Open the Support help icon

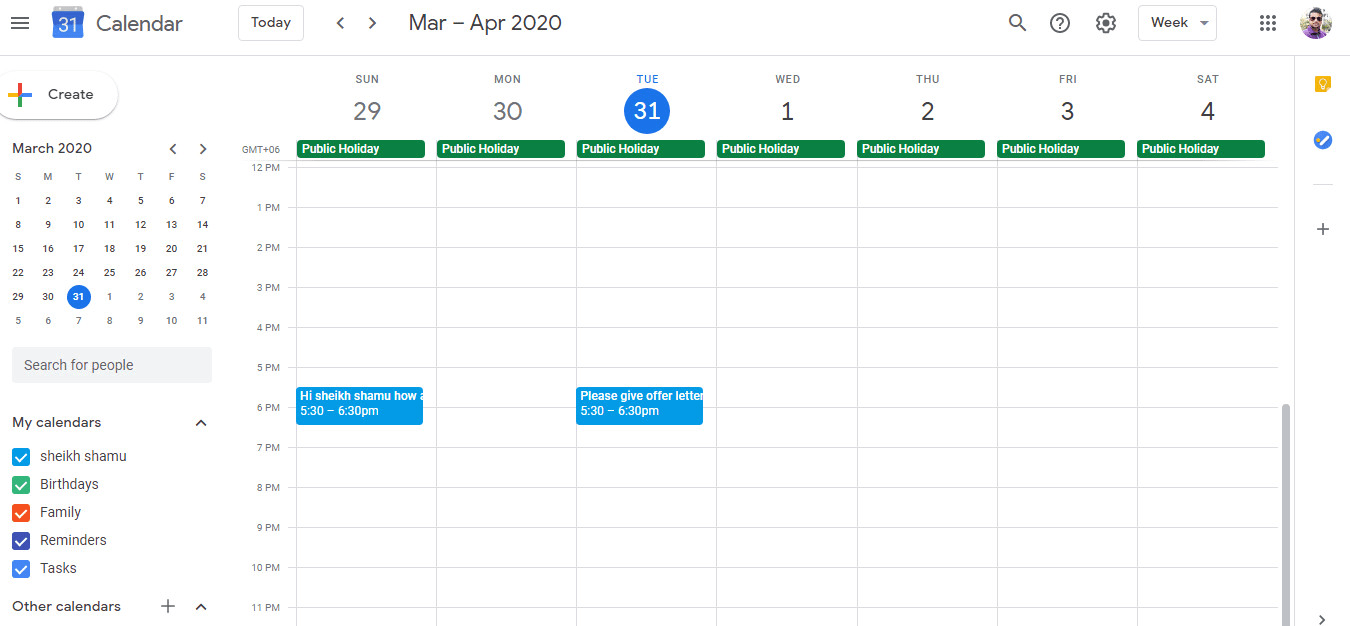coord(1060,22)
